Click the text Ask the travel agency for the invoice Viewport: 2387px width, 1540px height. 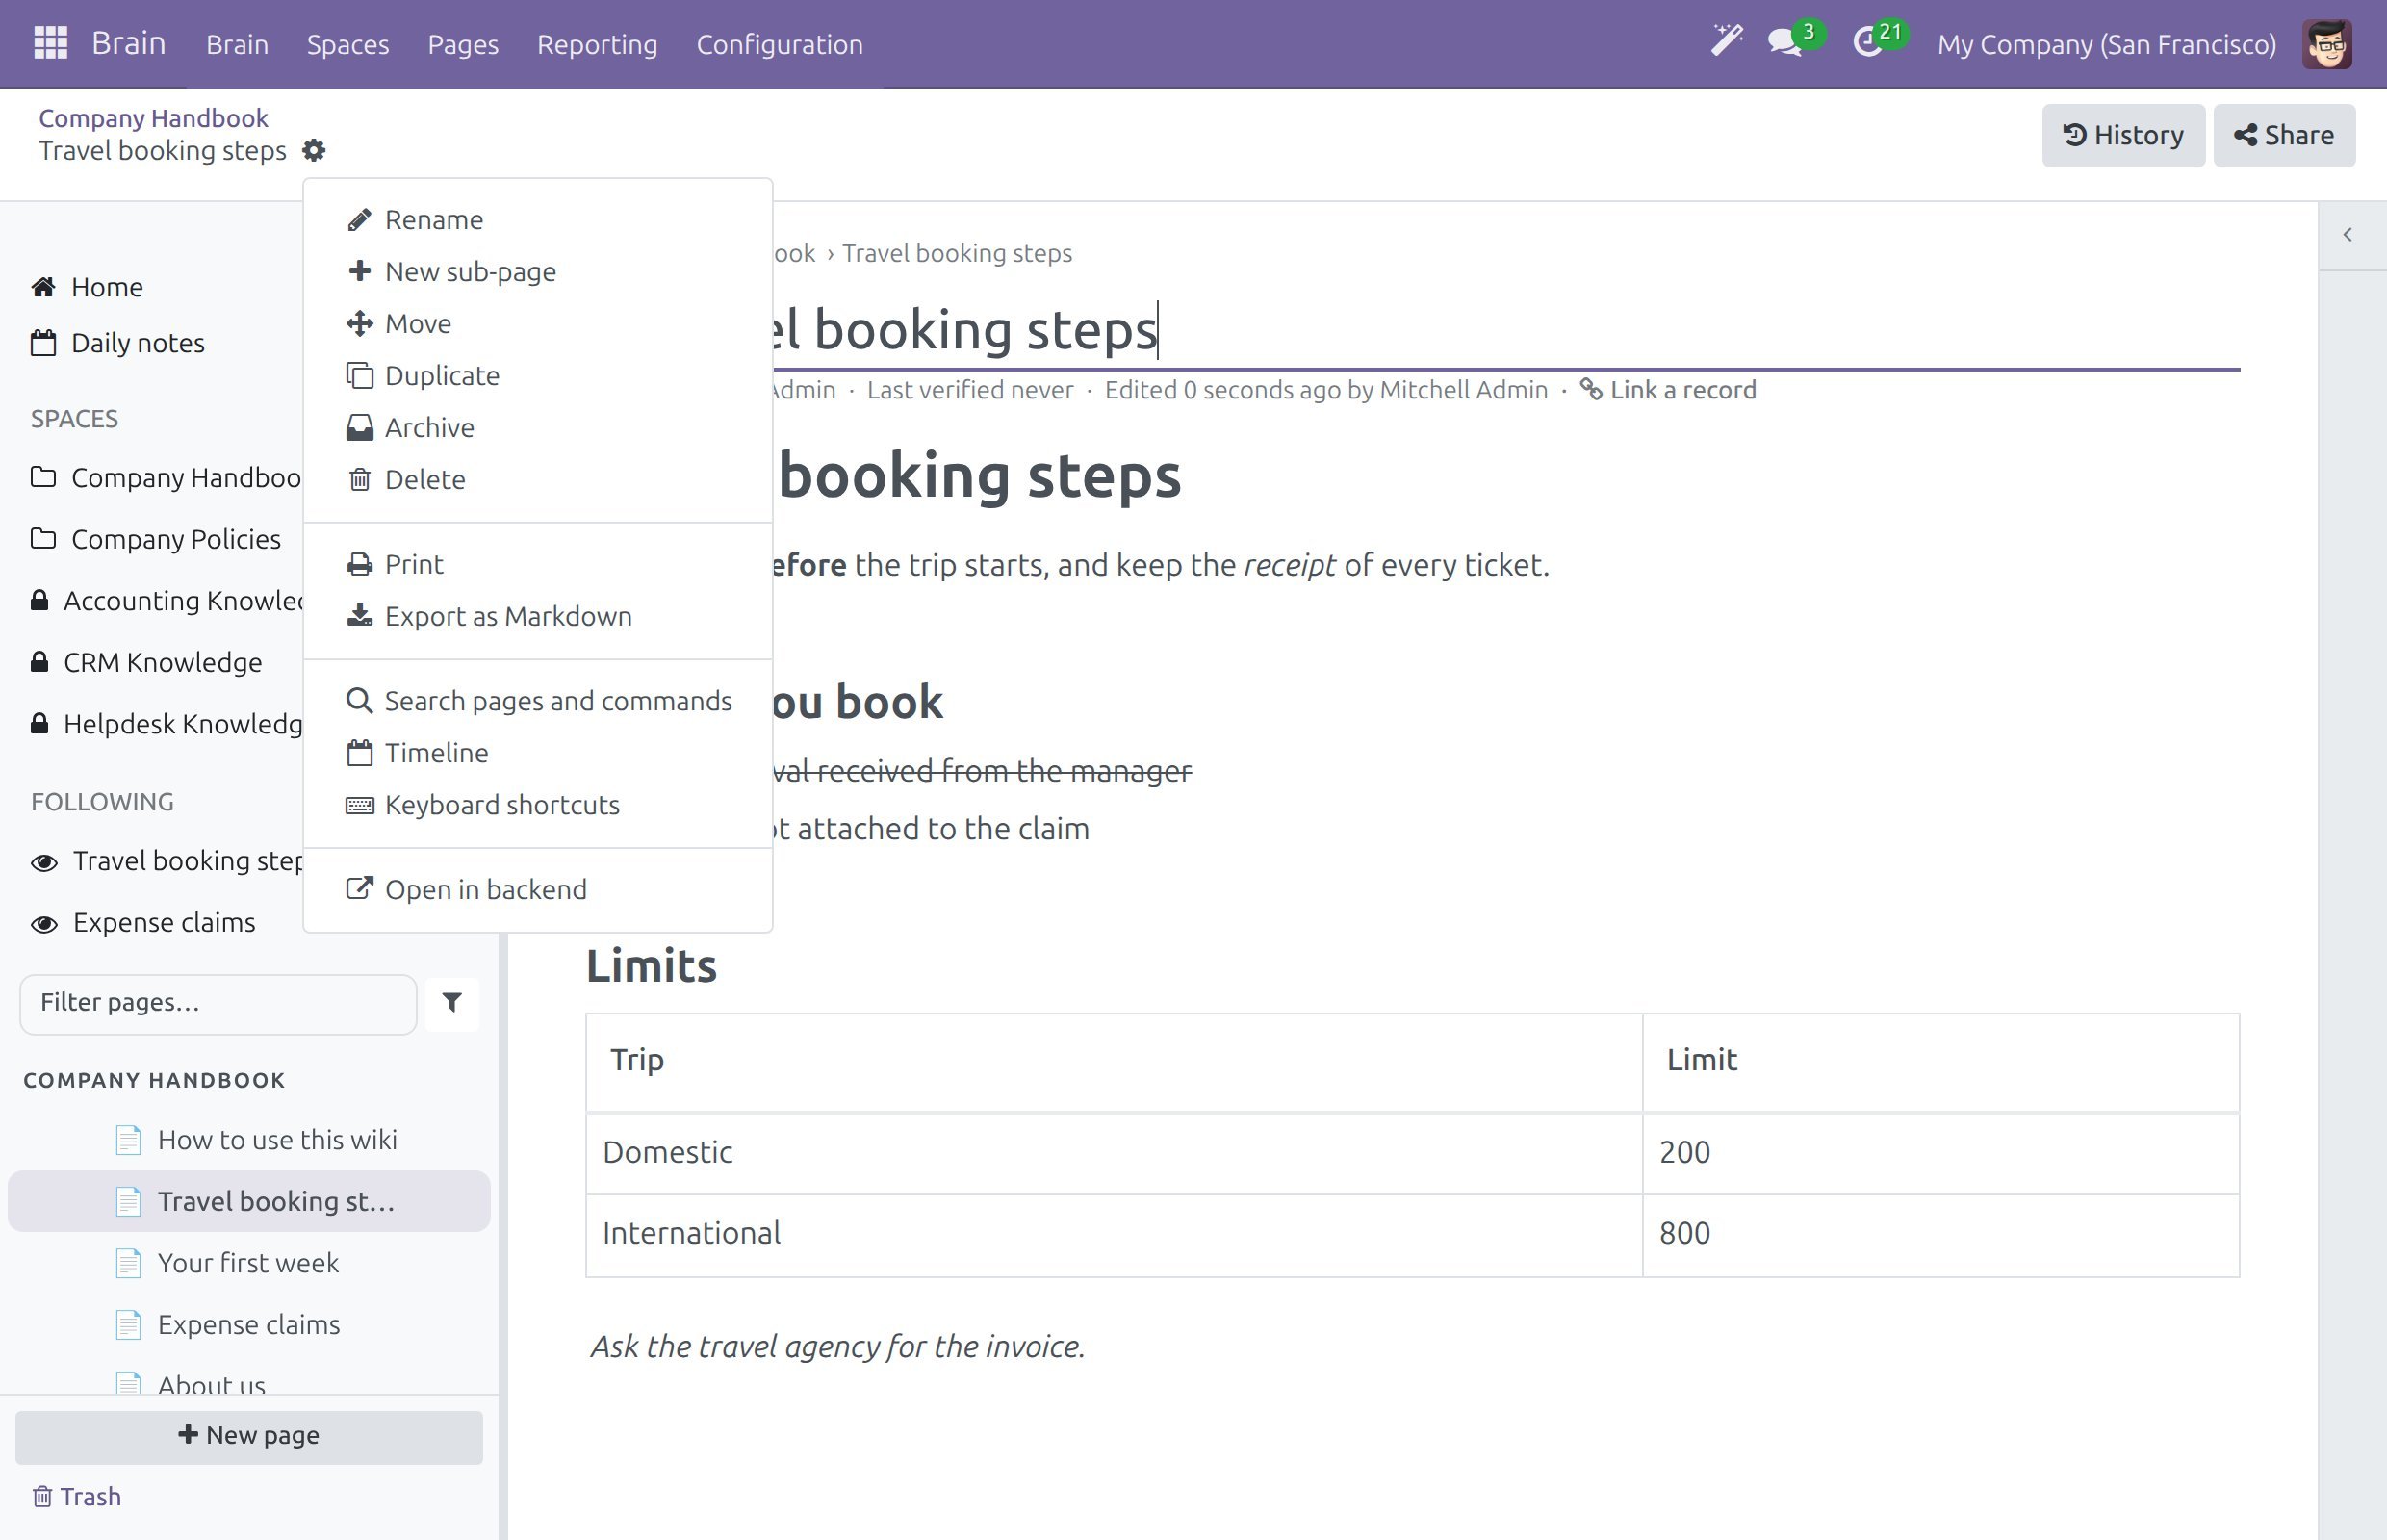pyautogui.click(x=838, y=1347)
